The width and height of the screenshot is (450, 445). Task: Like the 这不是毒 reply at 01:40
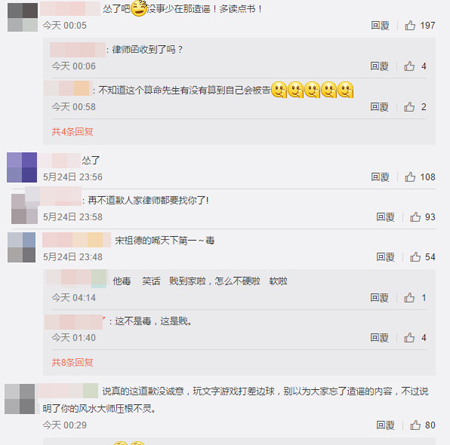409,338
